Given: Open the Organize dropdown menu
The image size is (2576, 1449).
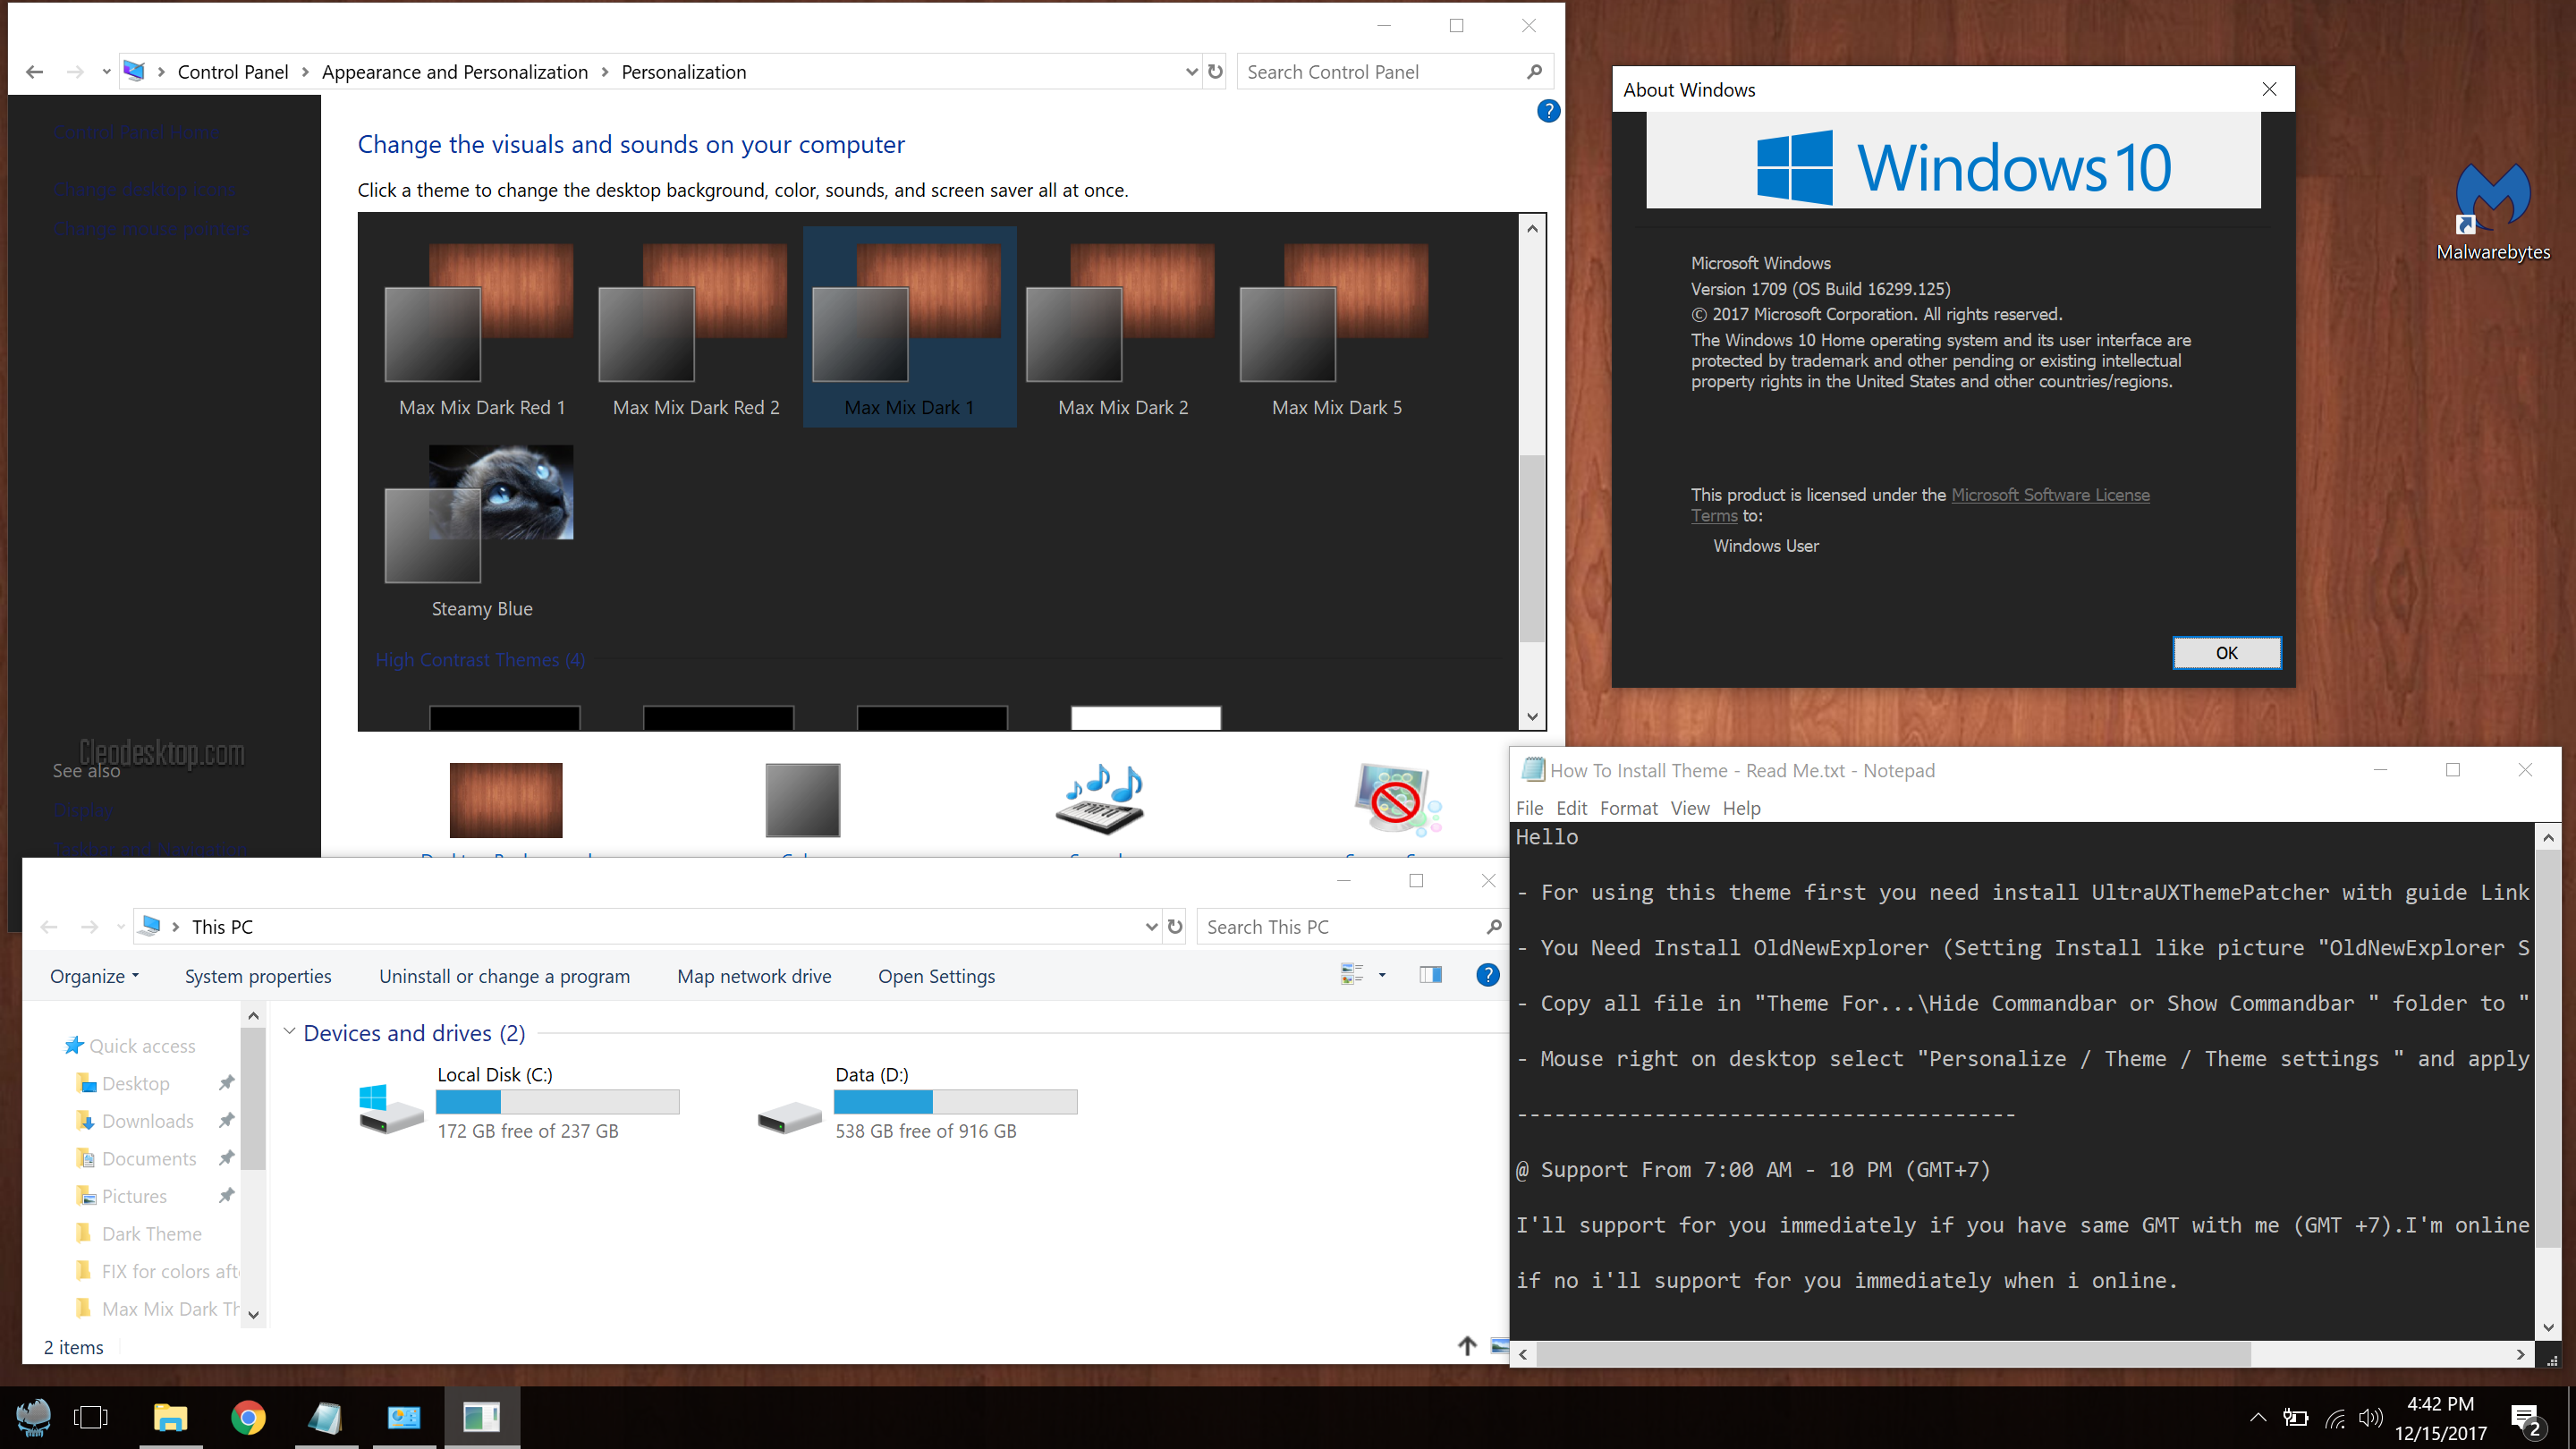Looking at the screenshot, I should [95, 976].
